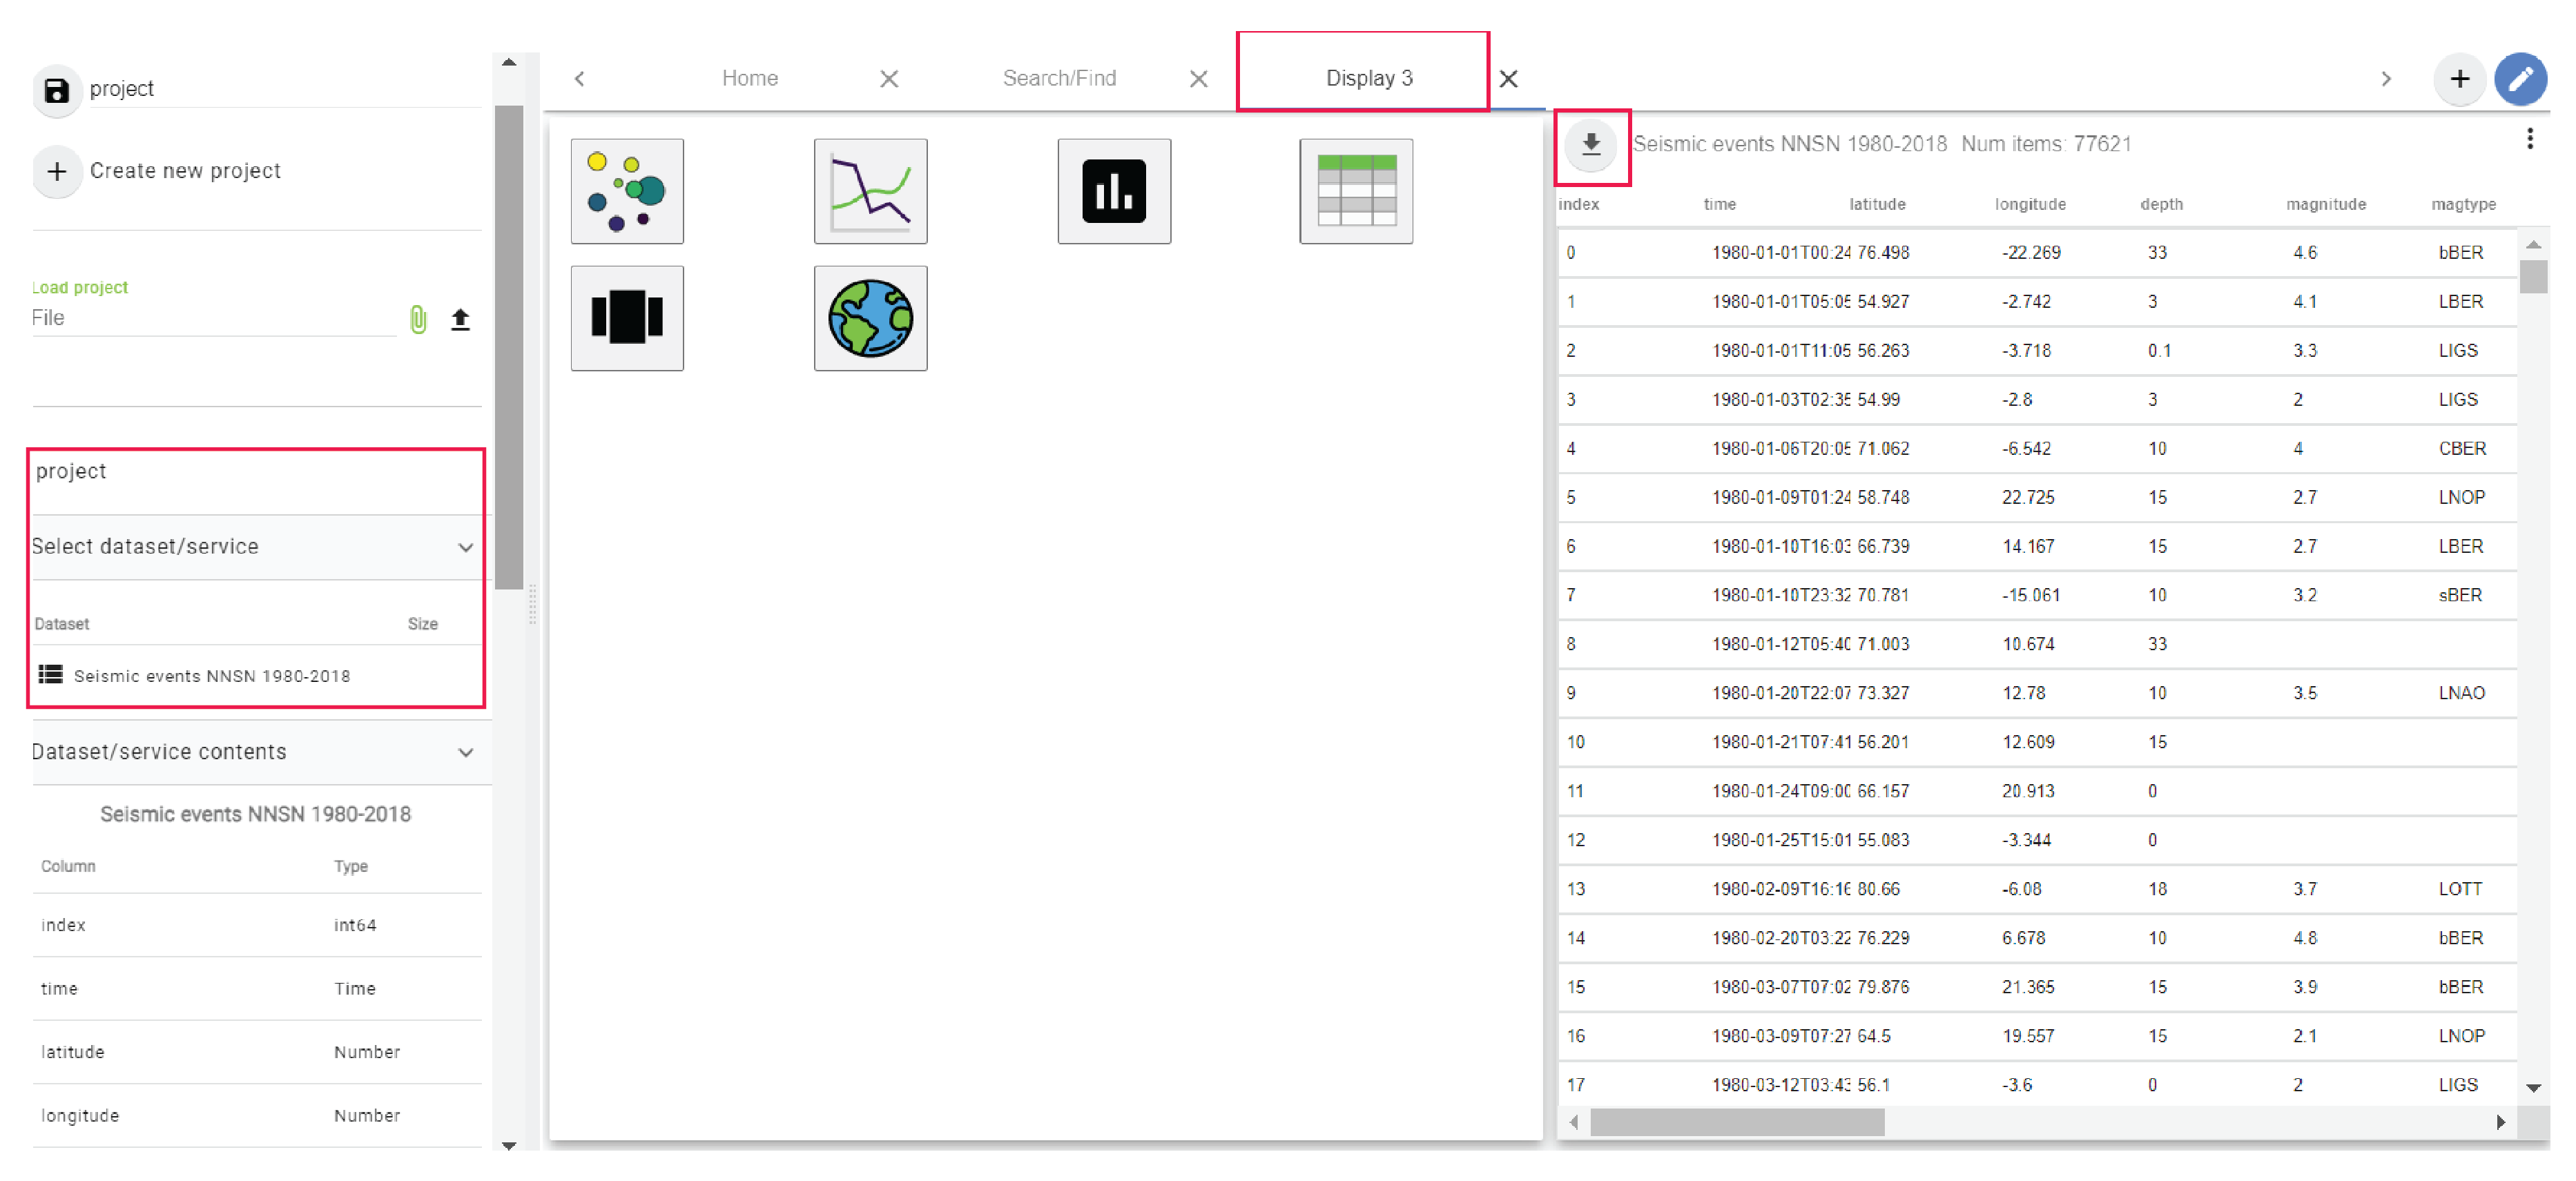
Task: Select the carousel view icon
Action: (x=627, y=318)
